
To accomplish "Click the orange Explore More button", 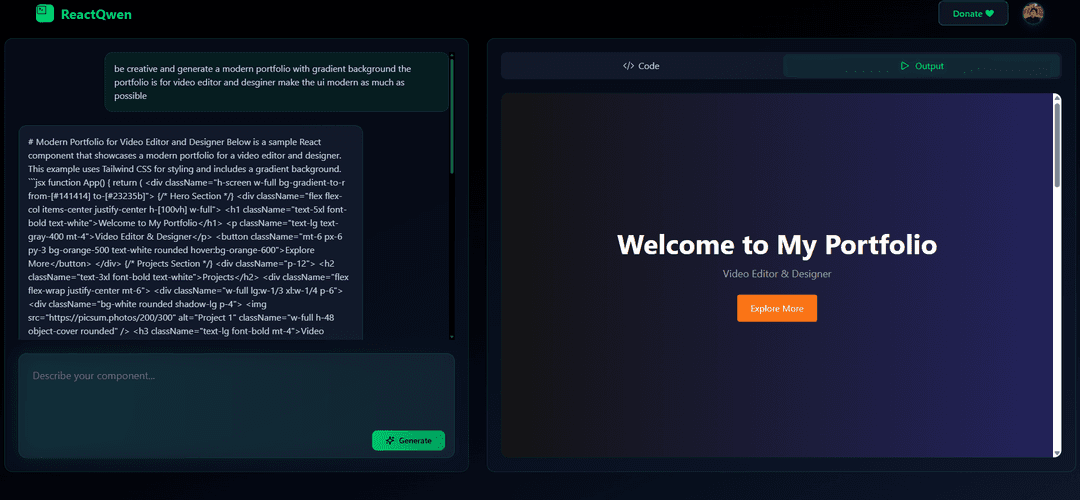I will 777,308.
